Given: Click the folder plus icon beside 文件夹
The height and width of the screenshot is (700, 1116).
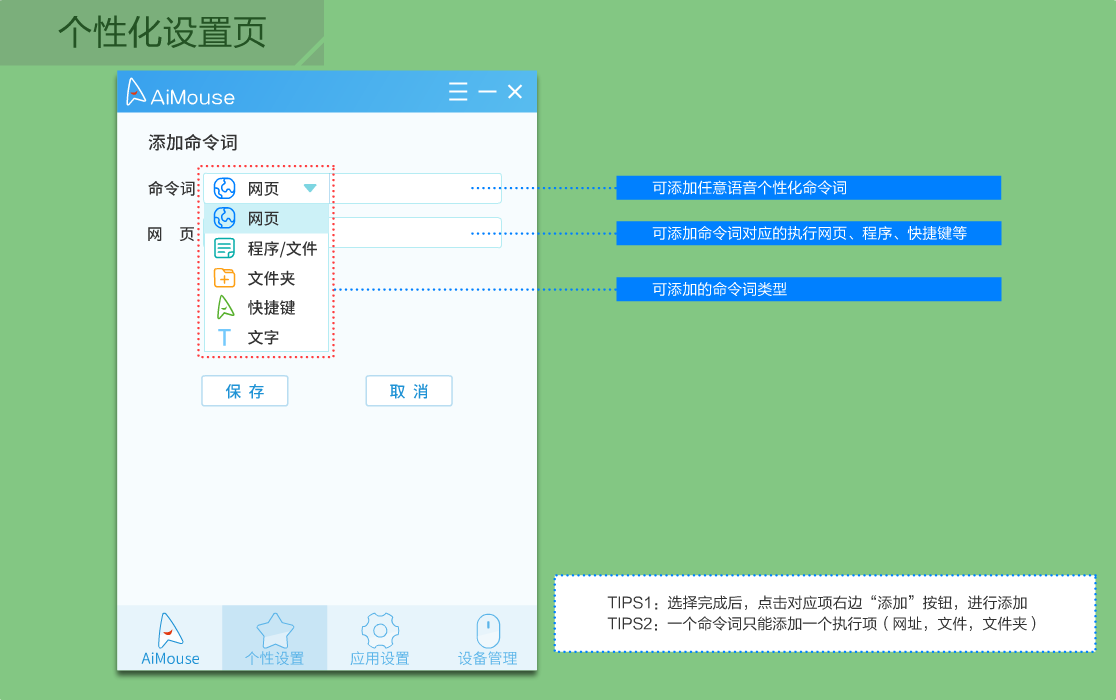Looking at the screenshot, I should click(x=225, y=278).
